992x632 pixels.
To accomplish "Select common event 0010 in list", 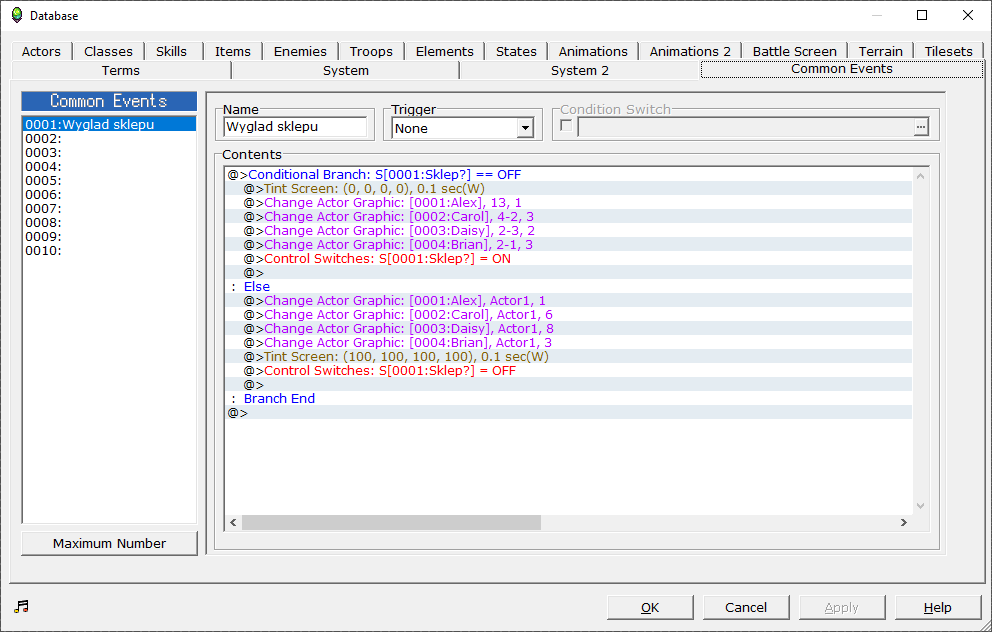I will [109, 251].
